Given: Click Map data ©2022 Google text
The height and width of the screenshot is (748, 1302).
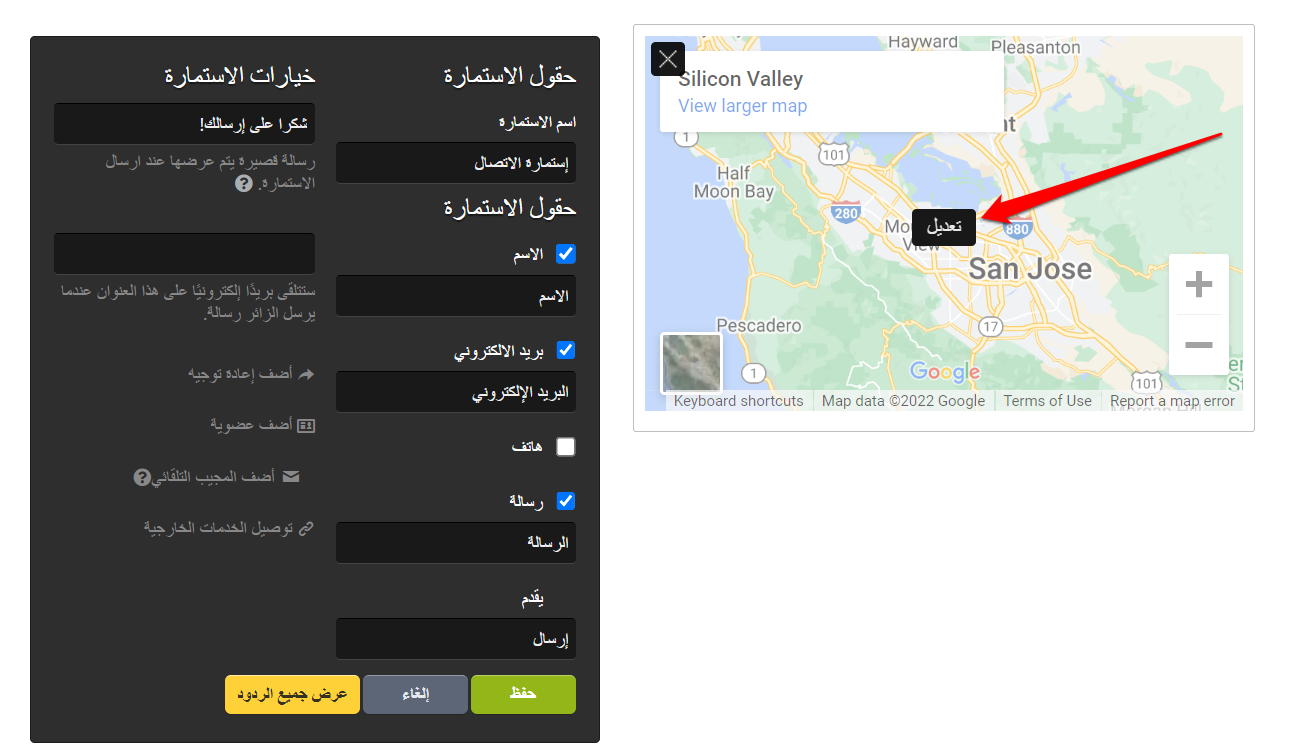Looking at the screenshot, I should click(903, 401).
